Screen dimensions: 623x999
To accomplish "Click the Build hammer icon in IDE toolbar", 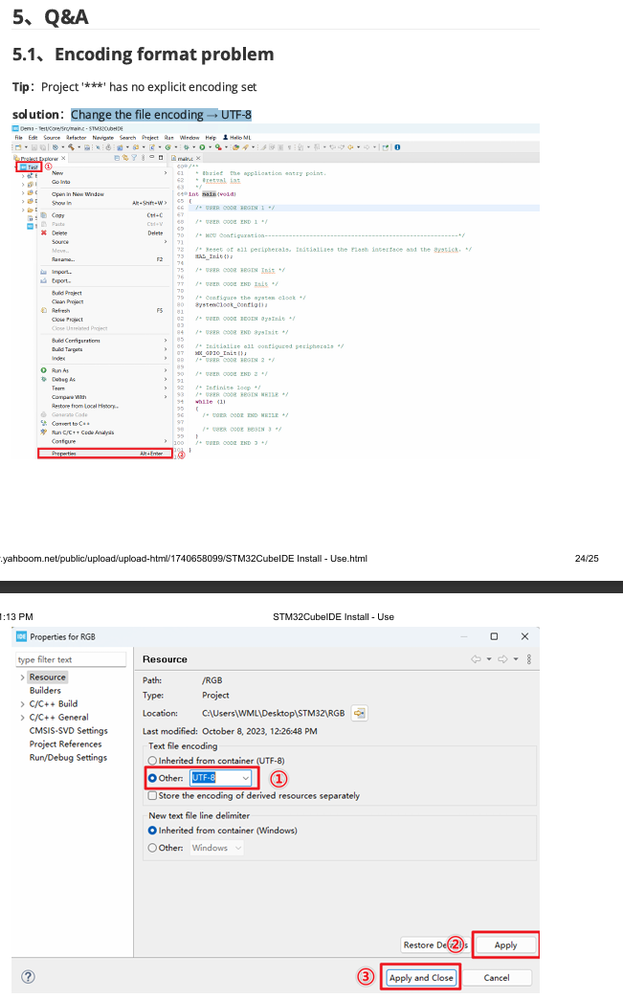I will click(71, 147).
